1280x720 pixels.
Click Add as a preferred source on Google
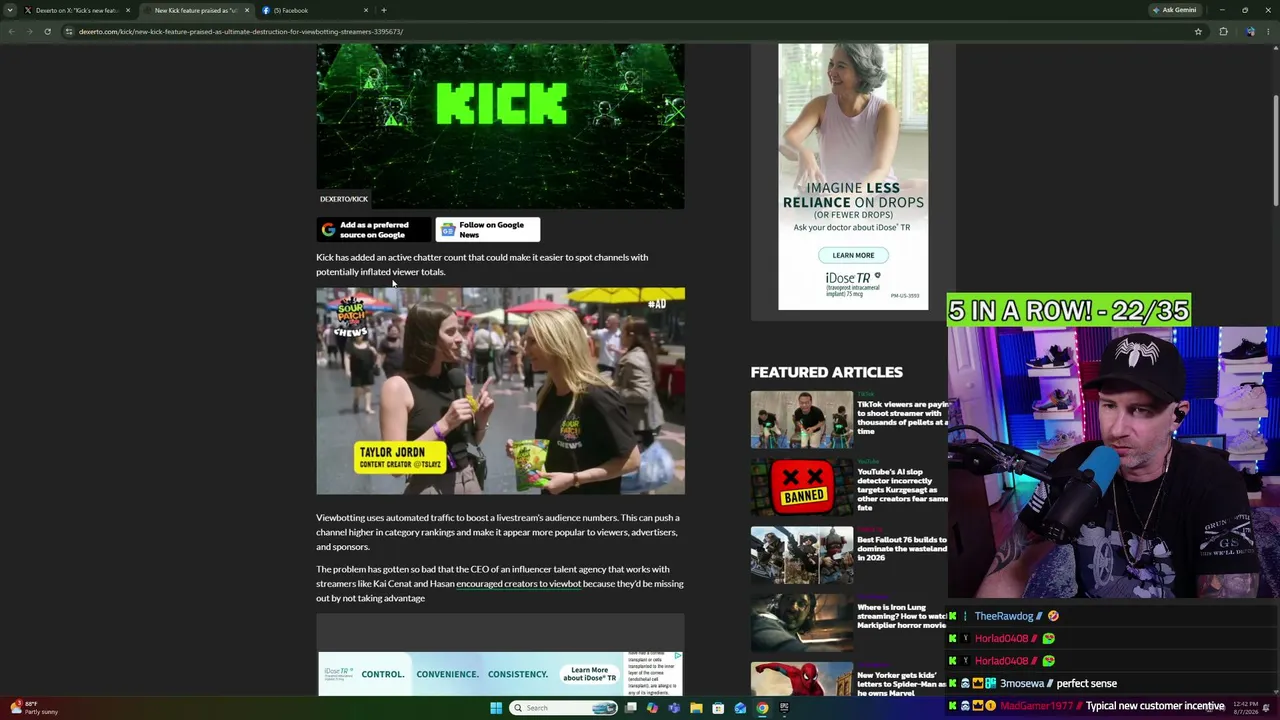374,230
